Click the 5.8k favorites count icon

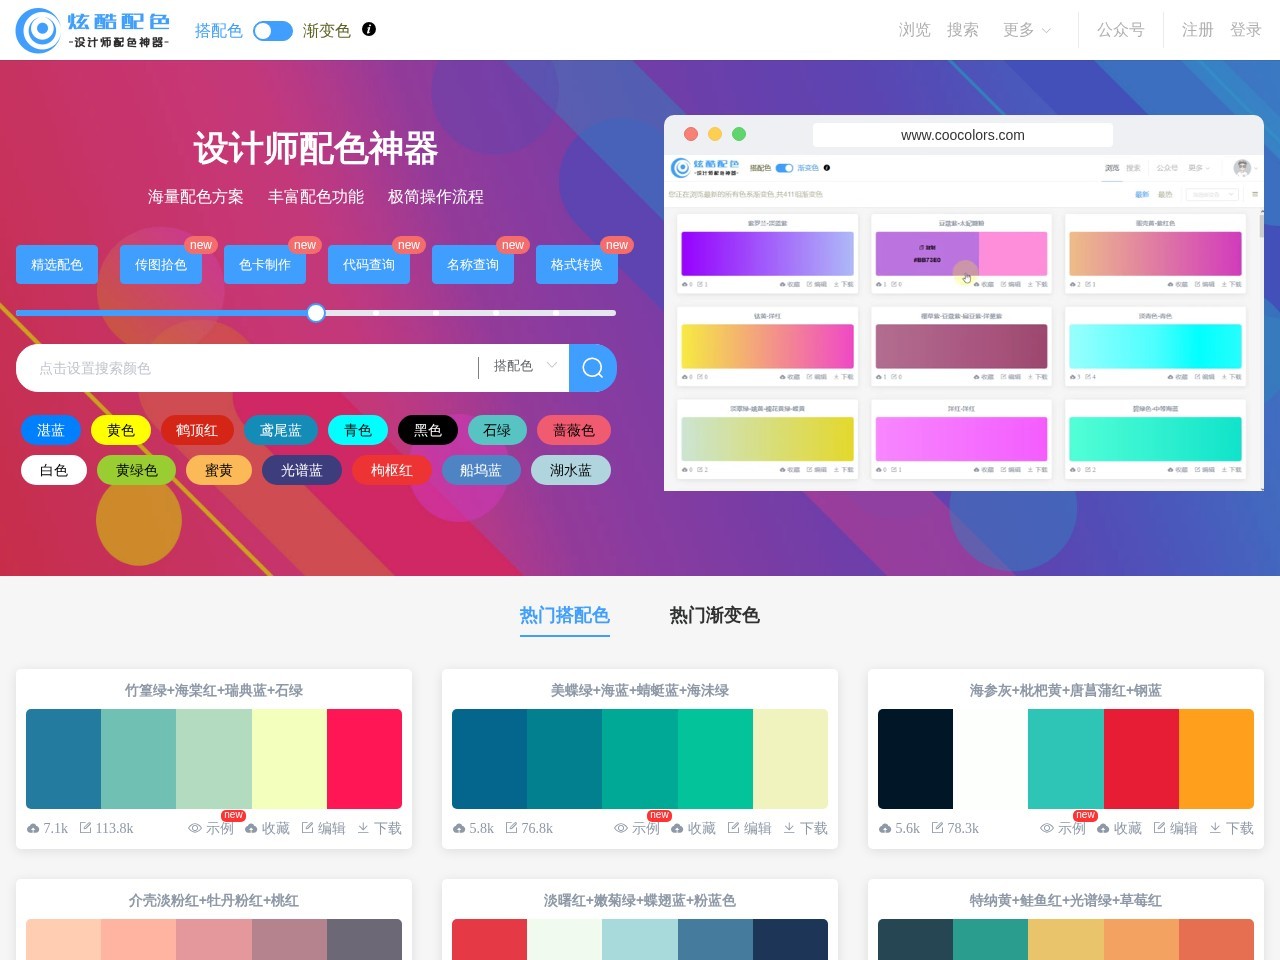click(459, 828)
